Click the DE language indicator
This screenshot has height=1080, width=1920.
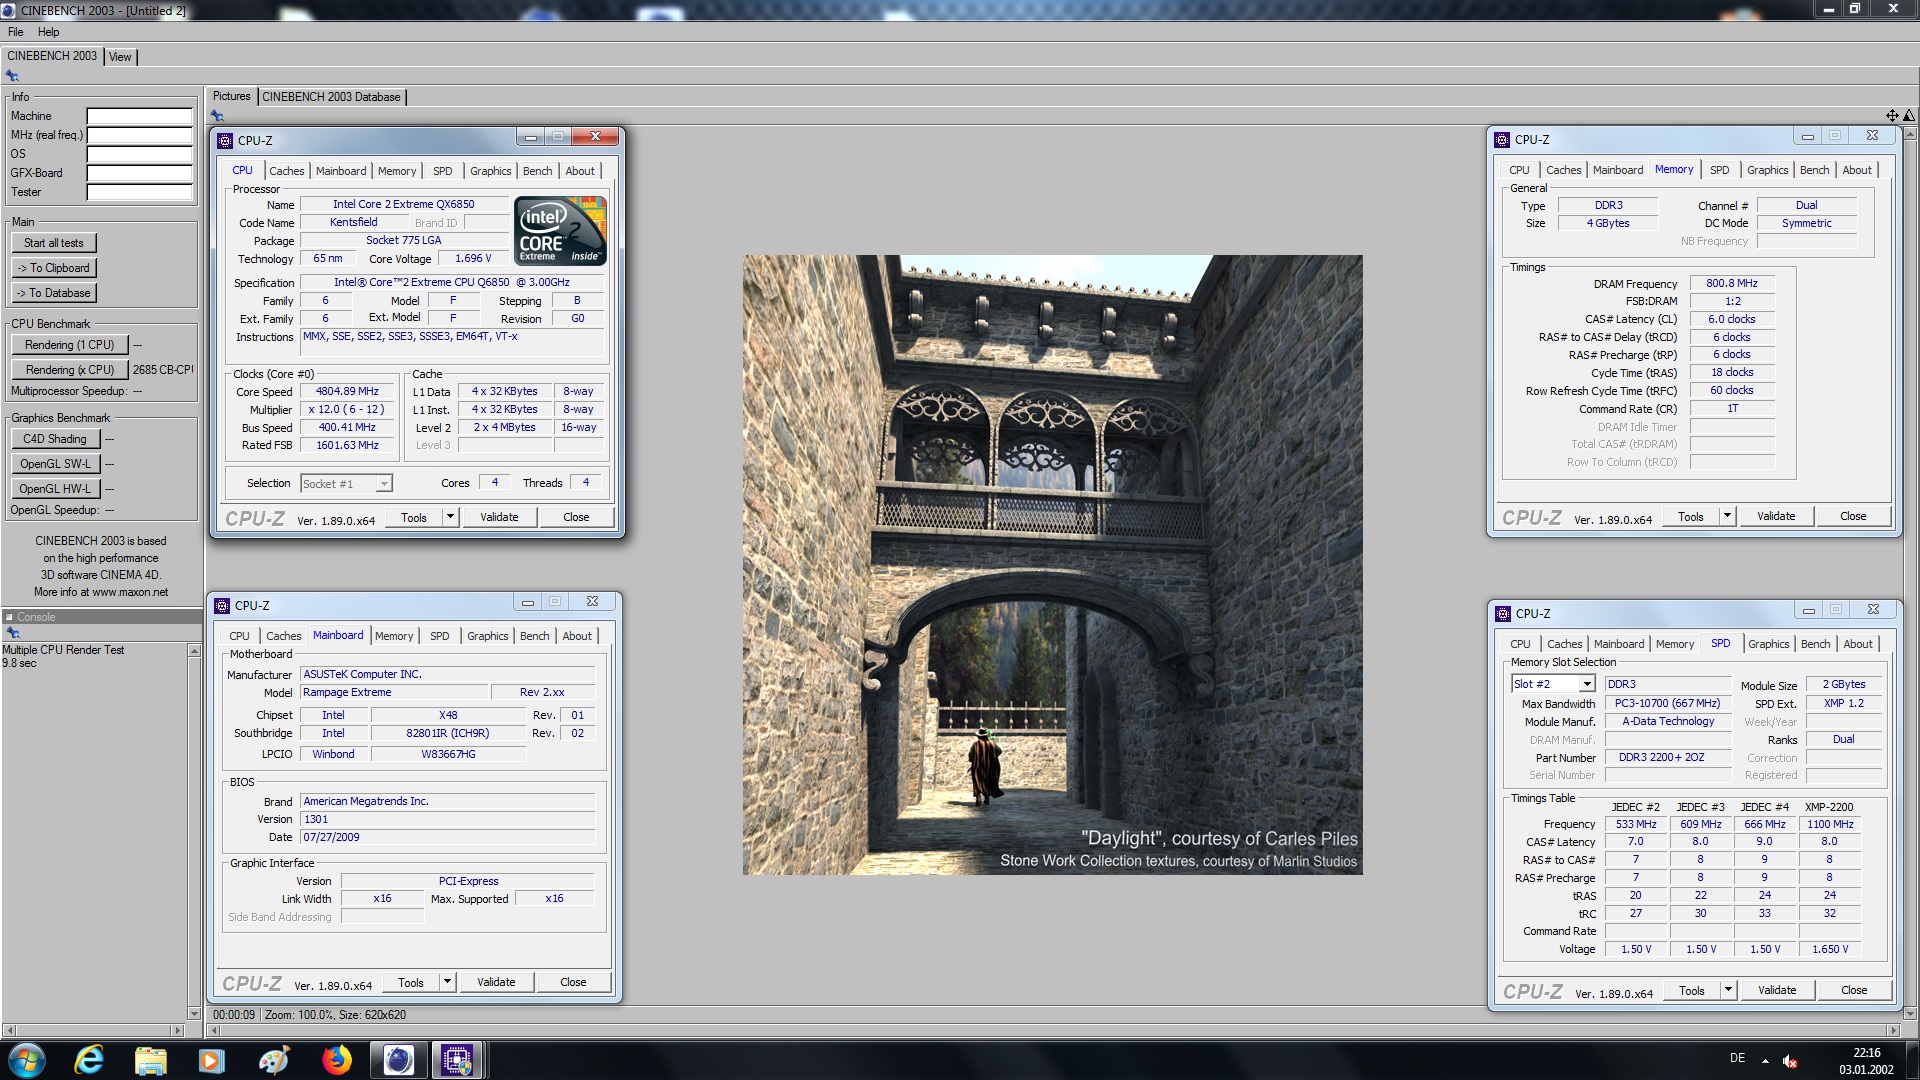coord(1737,1058)
